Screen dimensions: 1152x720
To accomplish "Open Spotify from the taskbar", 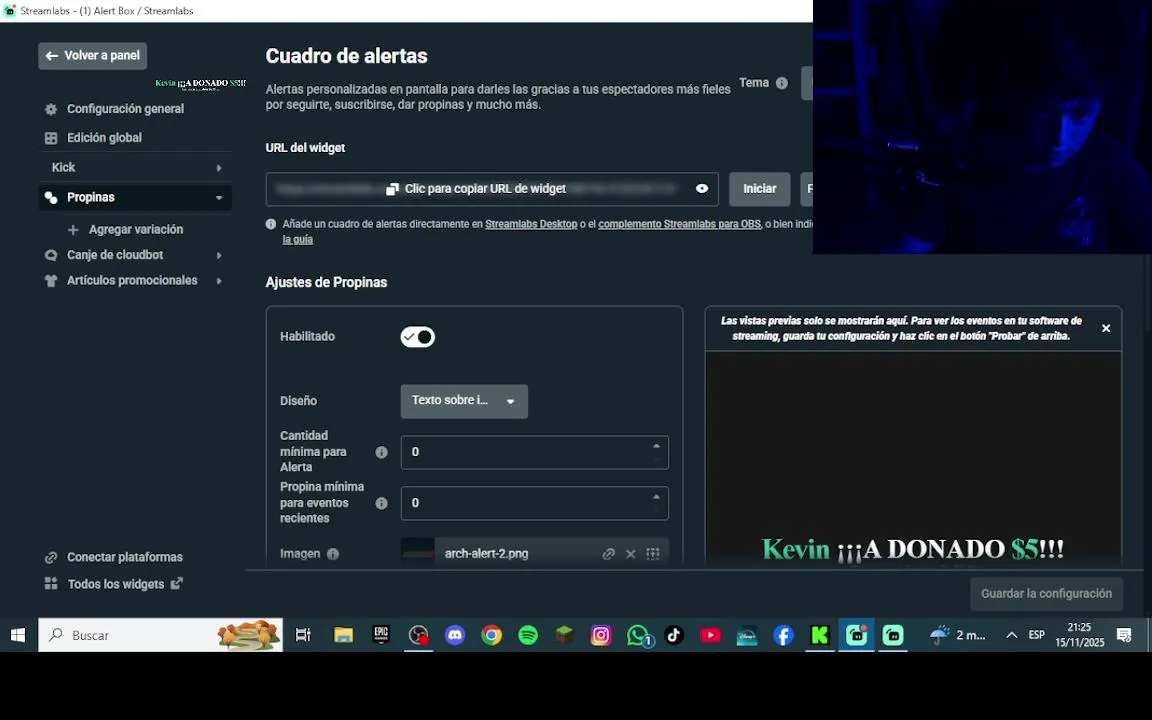I will pos(528,636).
